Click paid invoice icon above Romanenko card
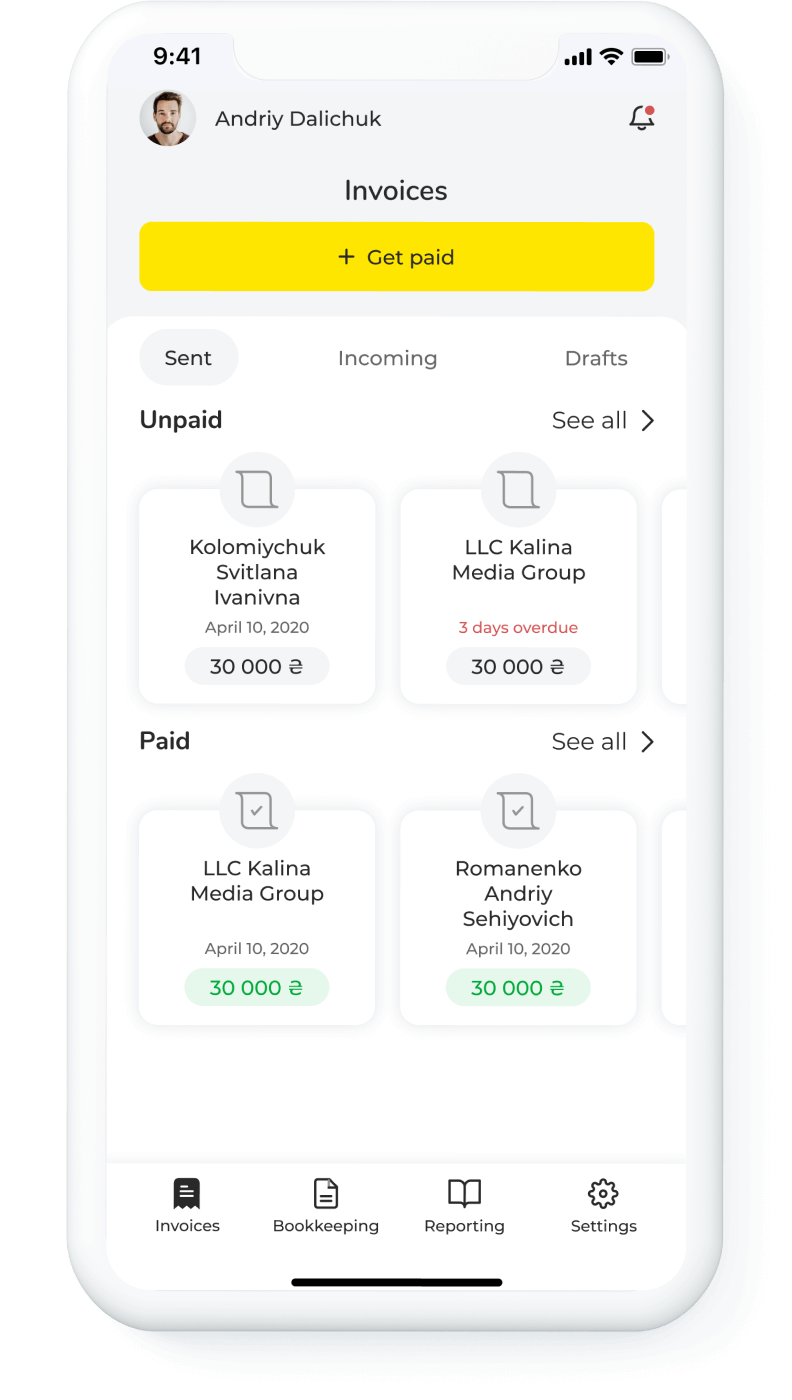This screenshot has width=792, height=1400. click(x=518, y=811)
